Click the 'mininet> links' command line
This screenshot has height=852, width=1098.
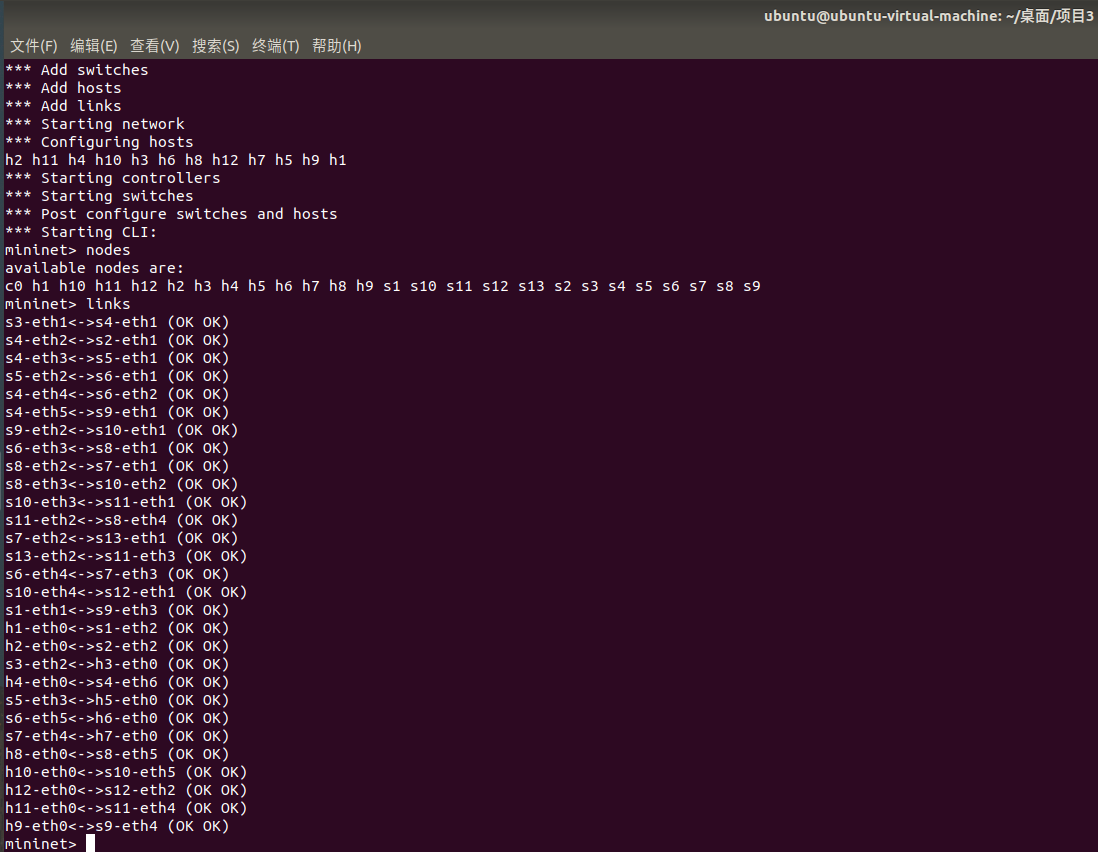68,304
